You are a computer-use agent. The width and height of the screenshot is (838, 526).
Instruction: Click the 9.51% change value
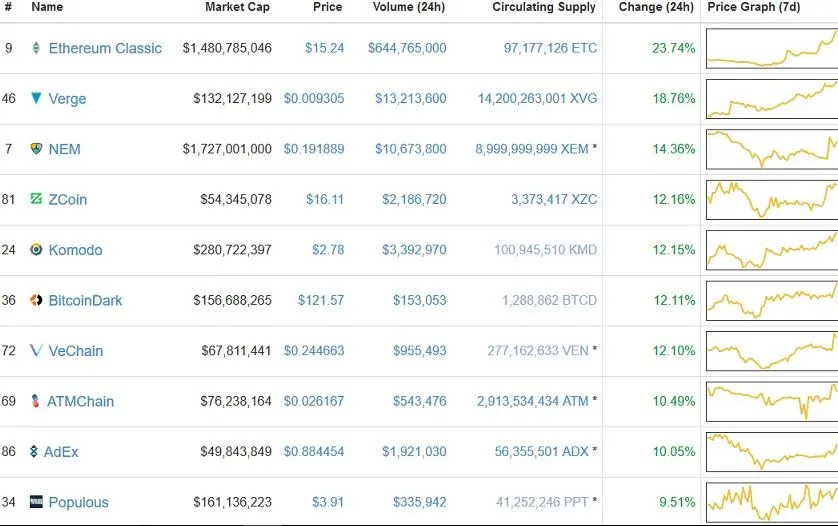tap(677, 502)
